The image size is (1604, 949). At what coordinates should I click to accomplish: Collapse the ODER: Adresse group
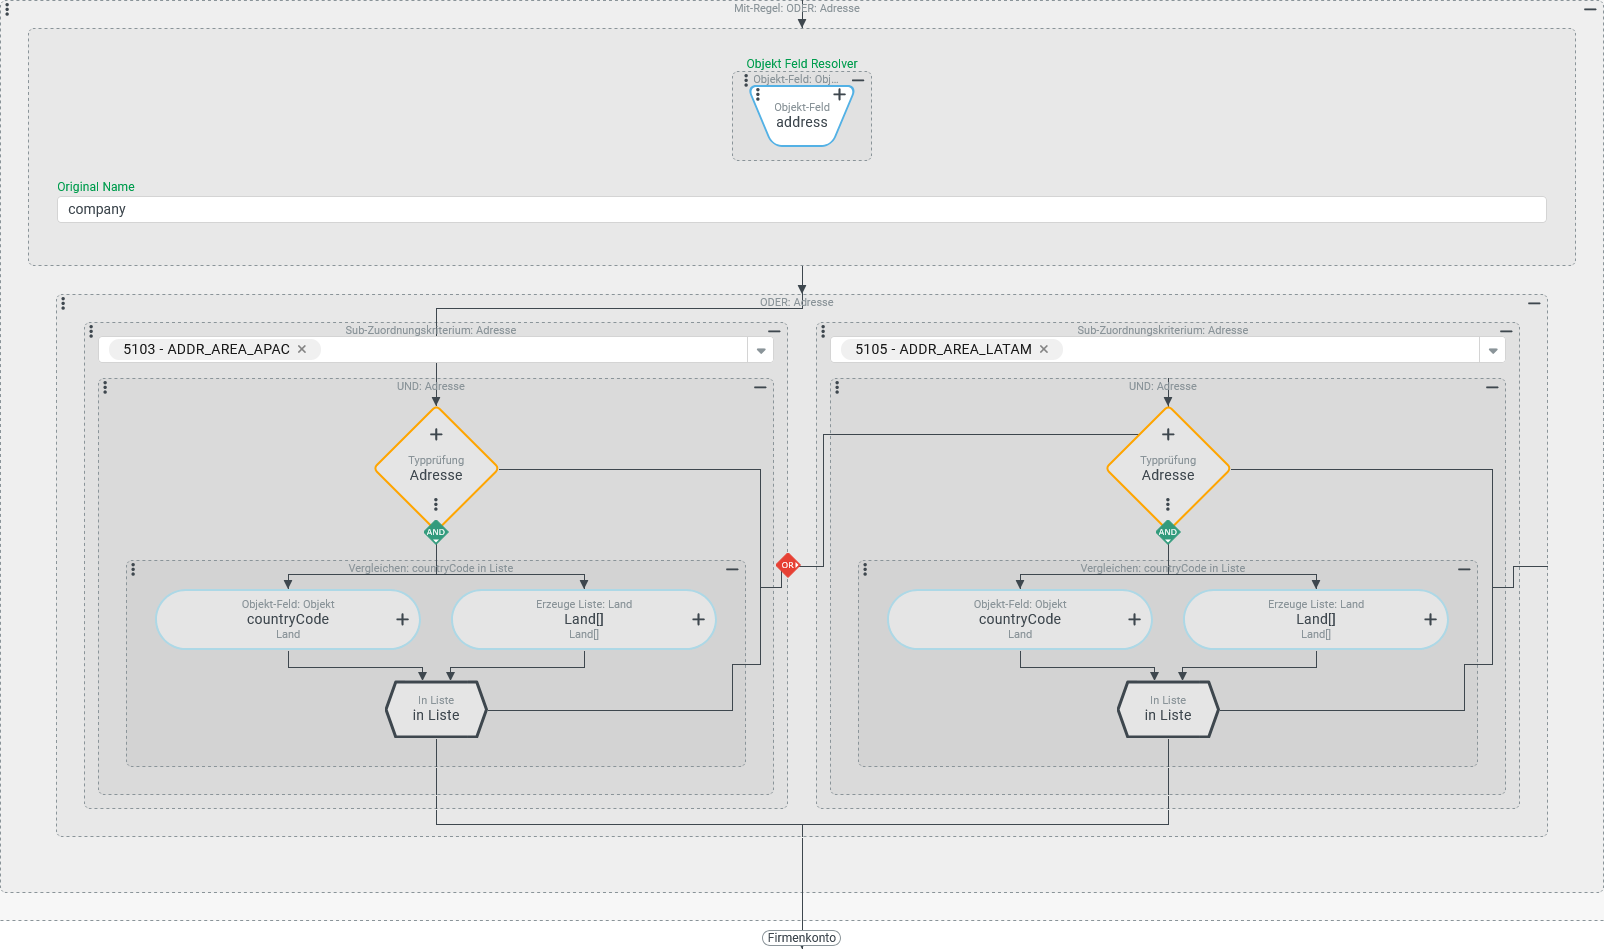[x=1534, y=303]
